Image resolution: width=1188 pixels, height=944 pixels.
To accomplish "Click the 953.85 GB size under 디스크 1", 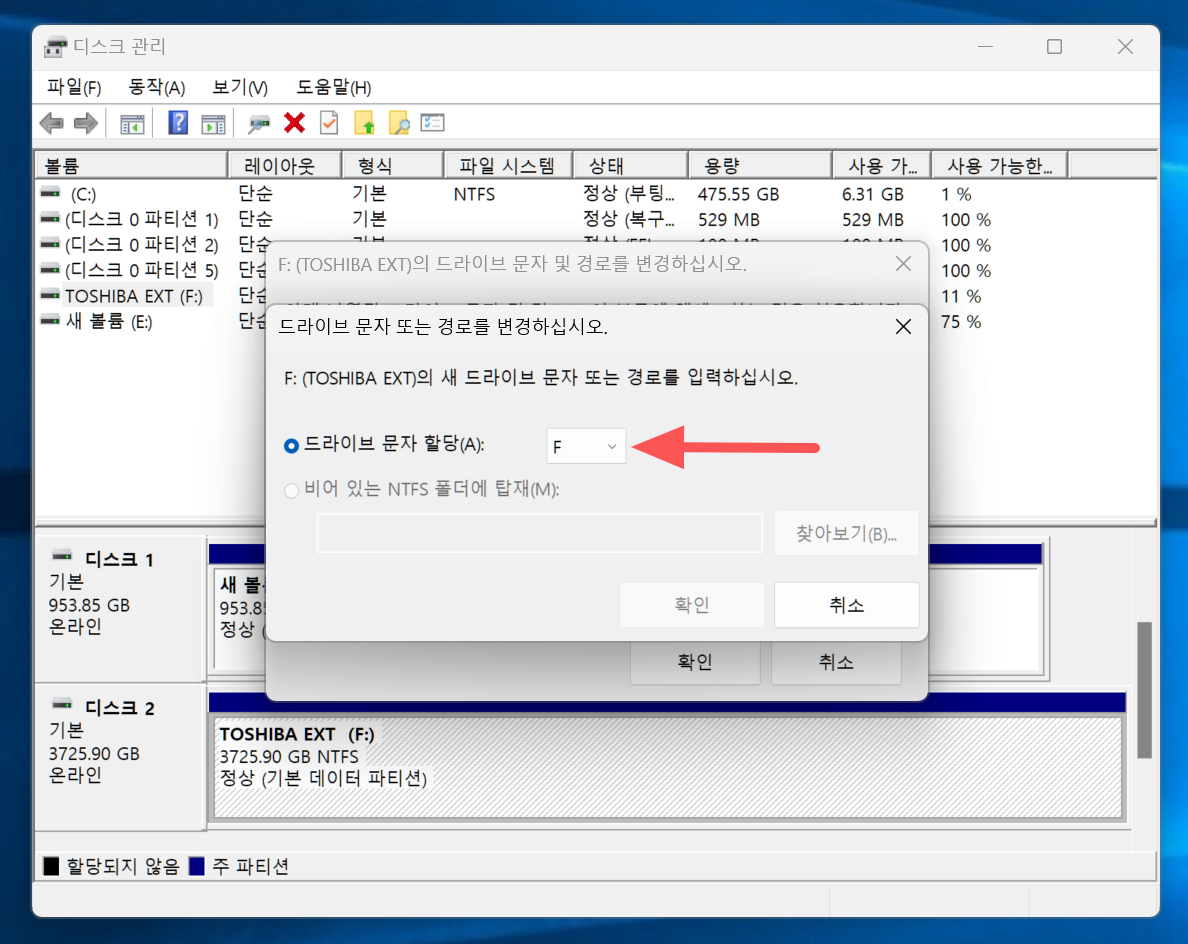I will tap(89, 605).
